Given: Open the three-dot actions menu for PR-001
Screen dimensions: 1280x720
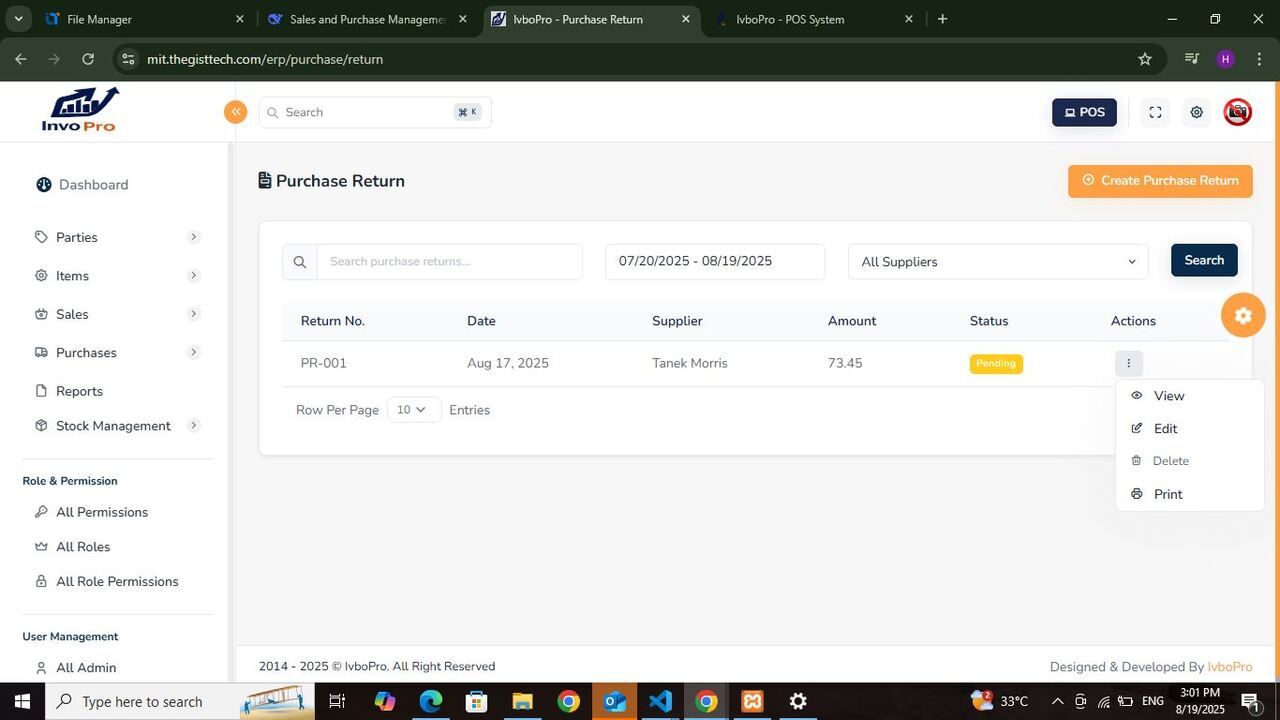Looking at the screenshot, I should tap(1128, 363).
